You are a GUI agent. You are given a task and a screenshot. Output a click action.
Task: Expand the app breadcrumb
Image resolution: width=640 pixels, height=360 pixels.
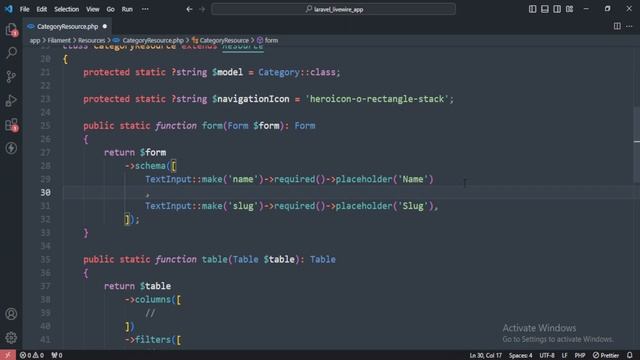[35, 40]
